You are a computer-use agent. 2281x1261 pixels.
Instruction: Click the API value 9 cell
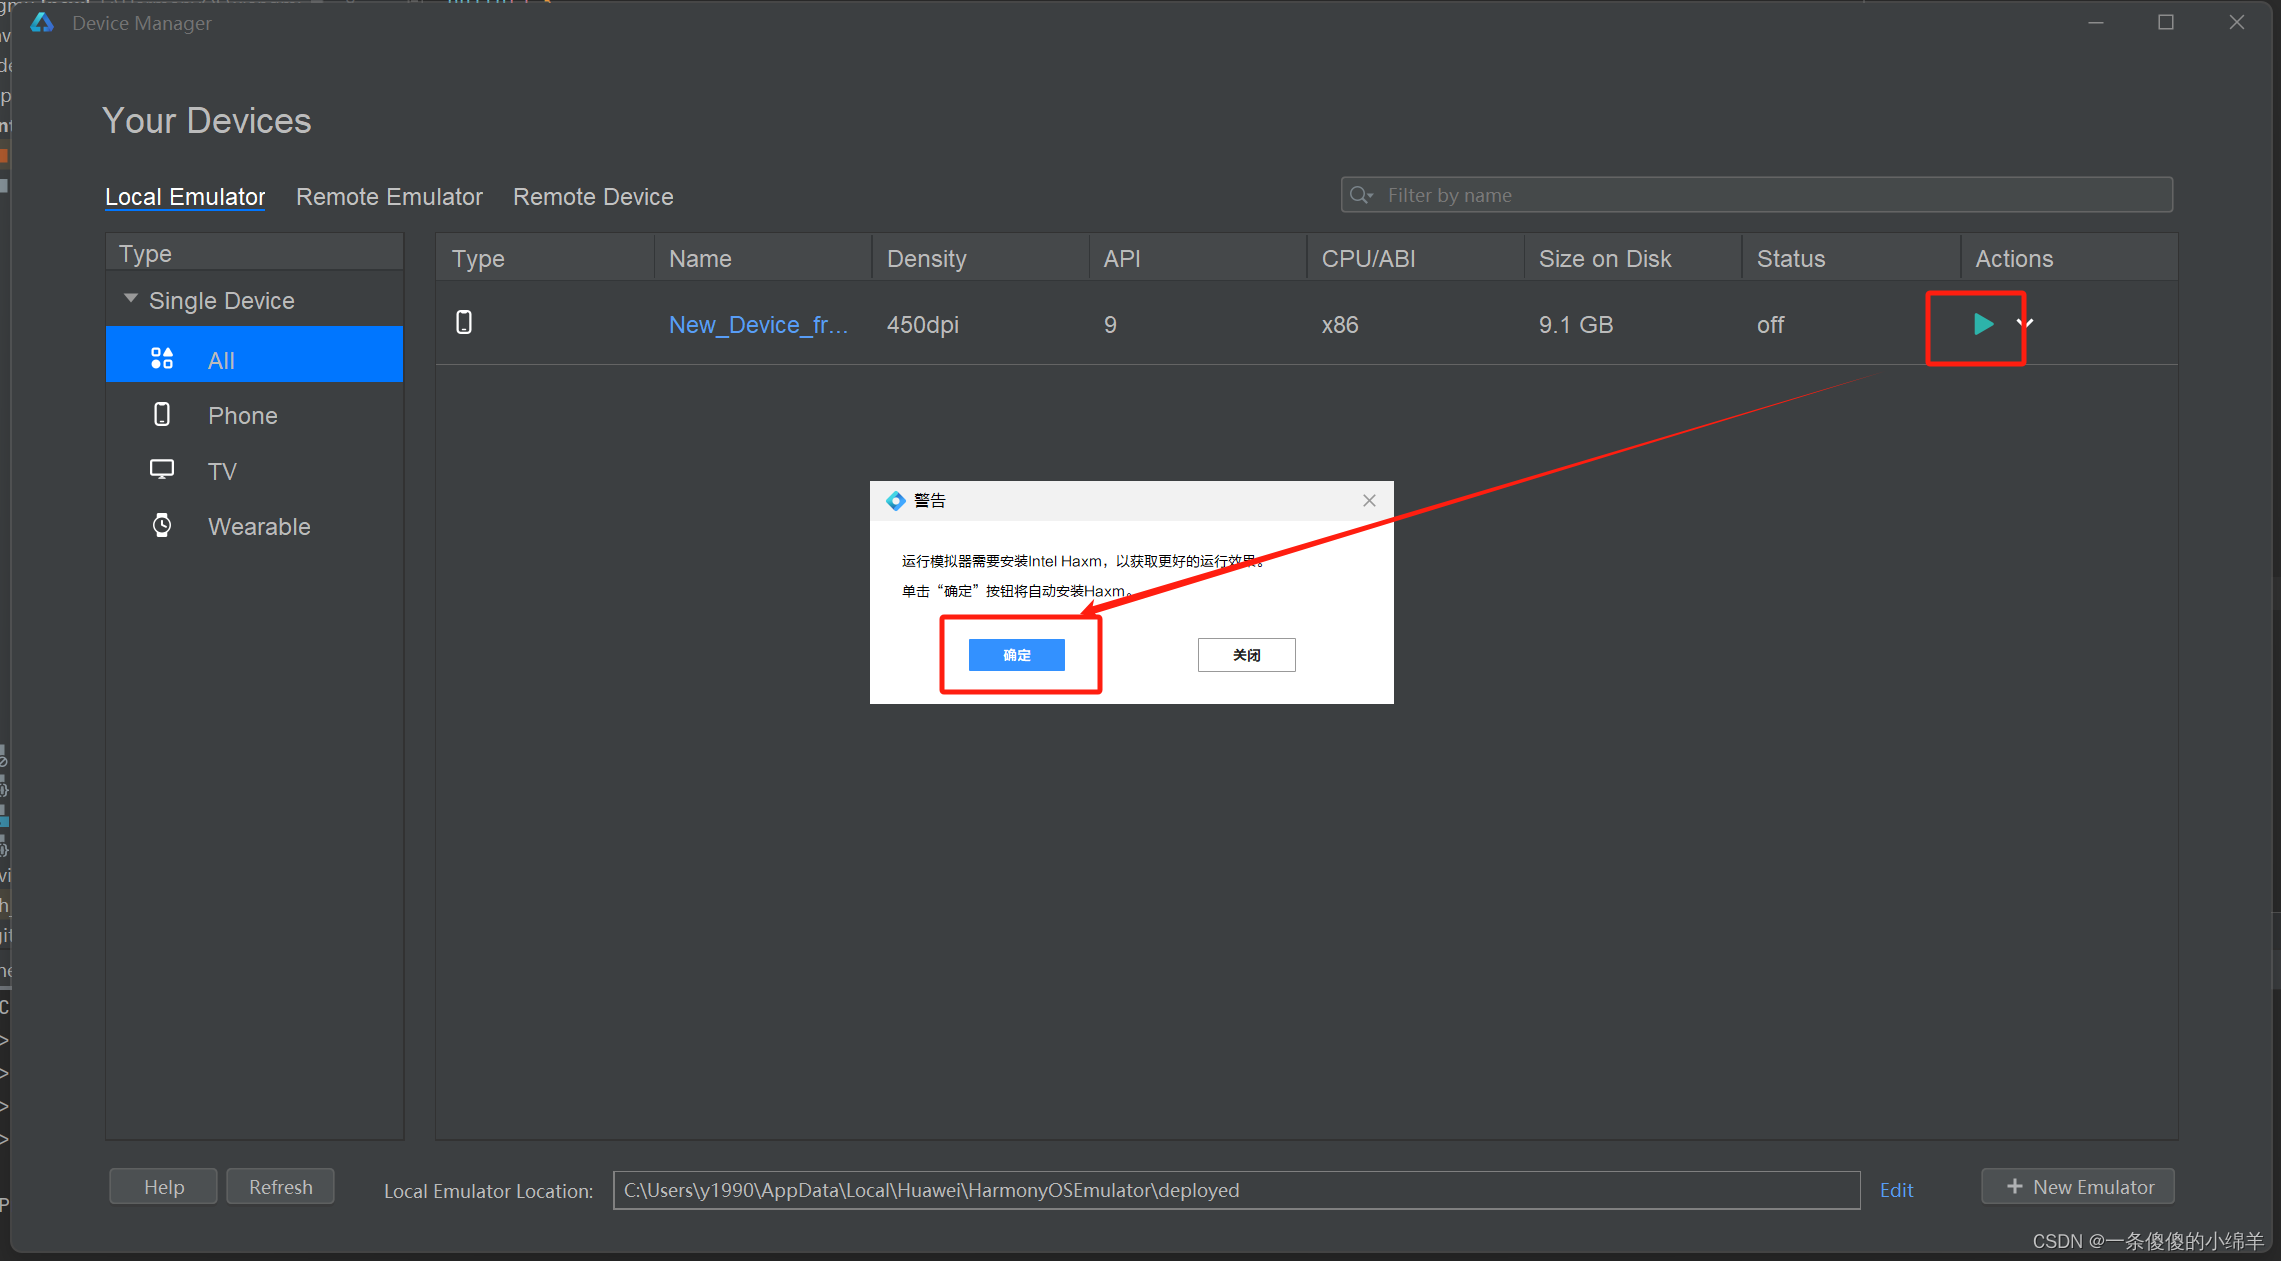click(1110, 325)
